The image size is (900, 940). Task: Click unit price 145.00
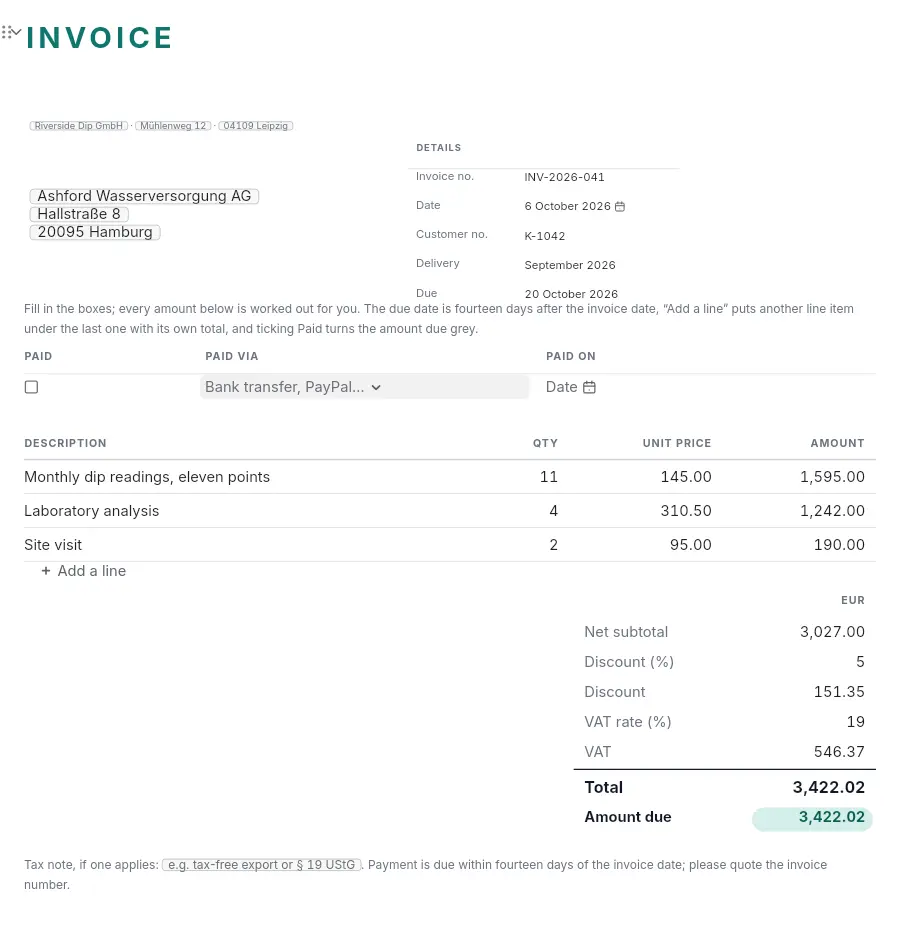(685, 477)
